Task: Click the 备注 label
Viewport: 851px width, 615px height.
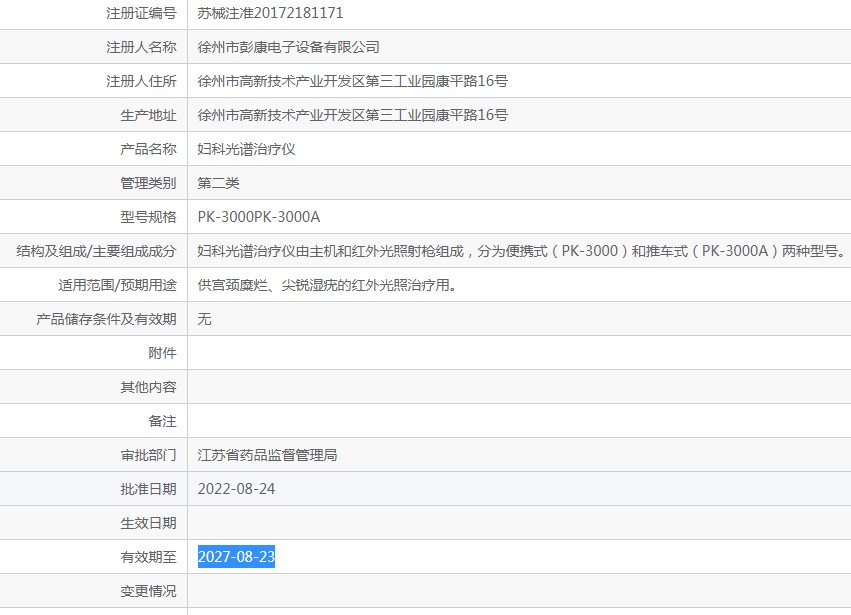Action: click(162, 421)
